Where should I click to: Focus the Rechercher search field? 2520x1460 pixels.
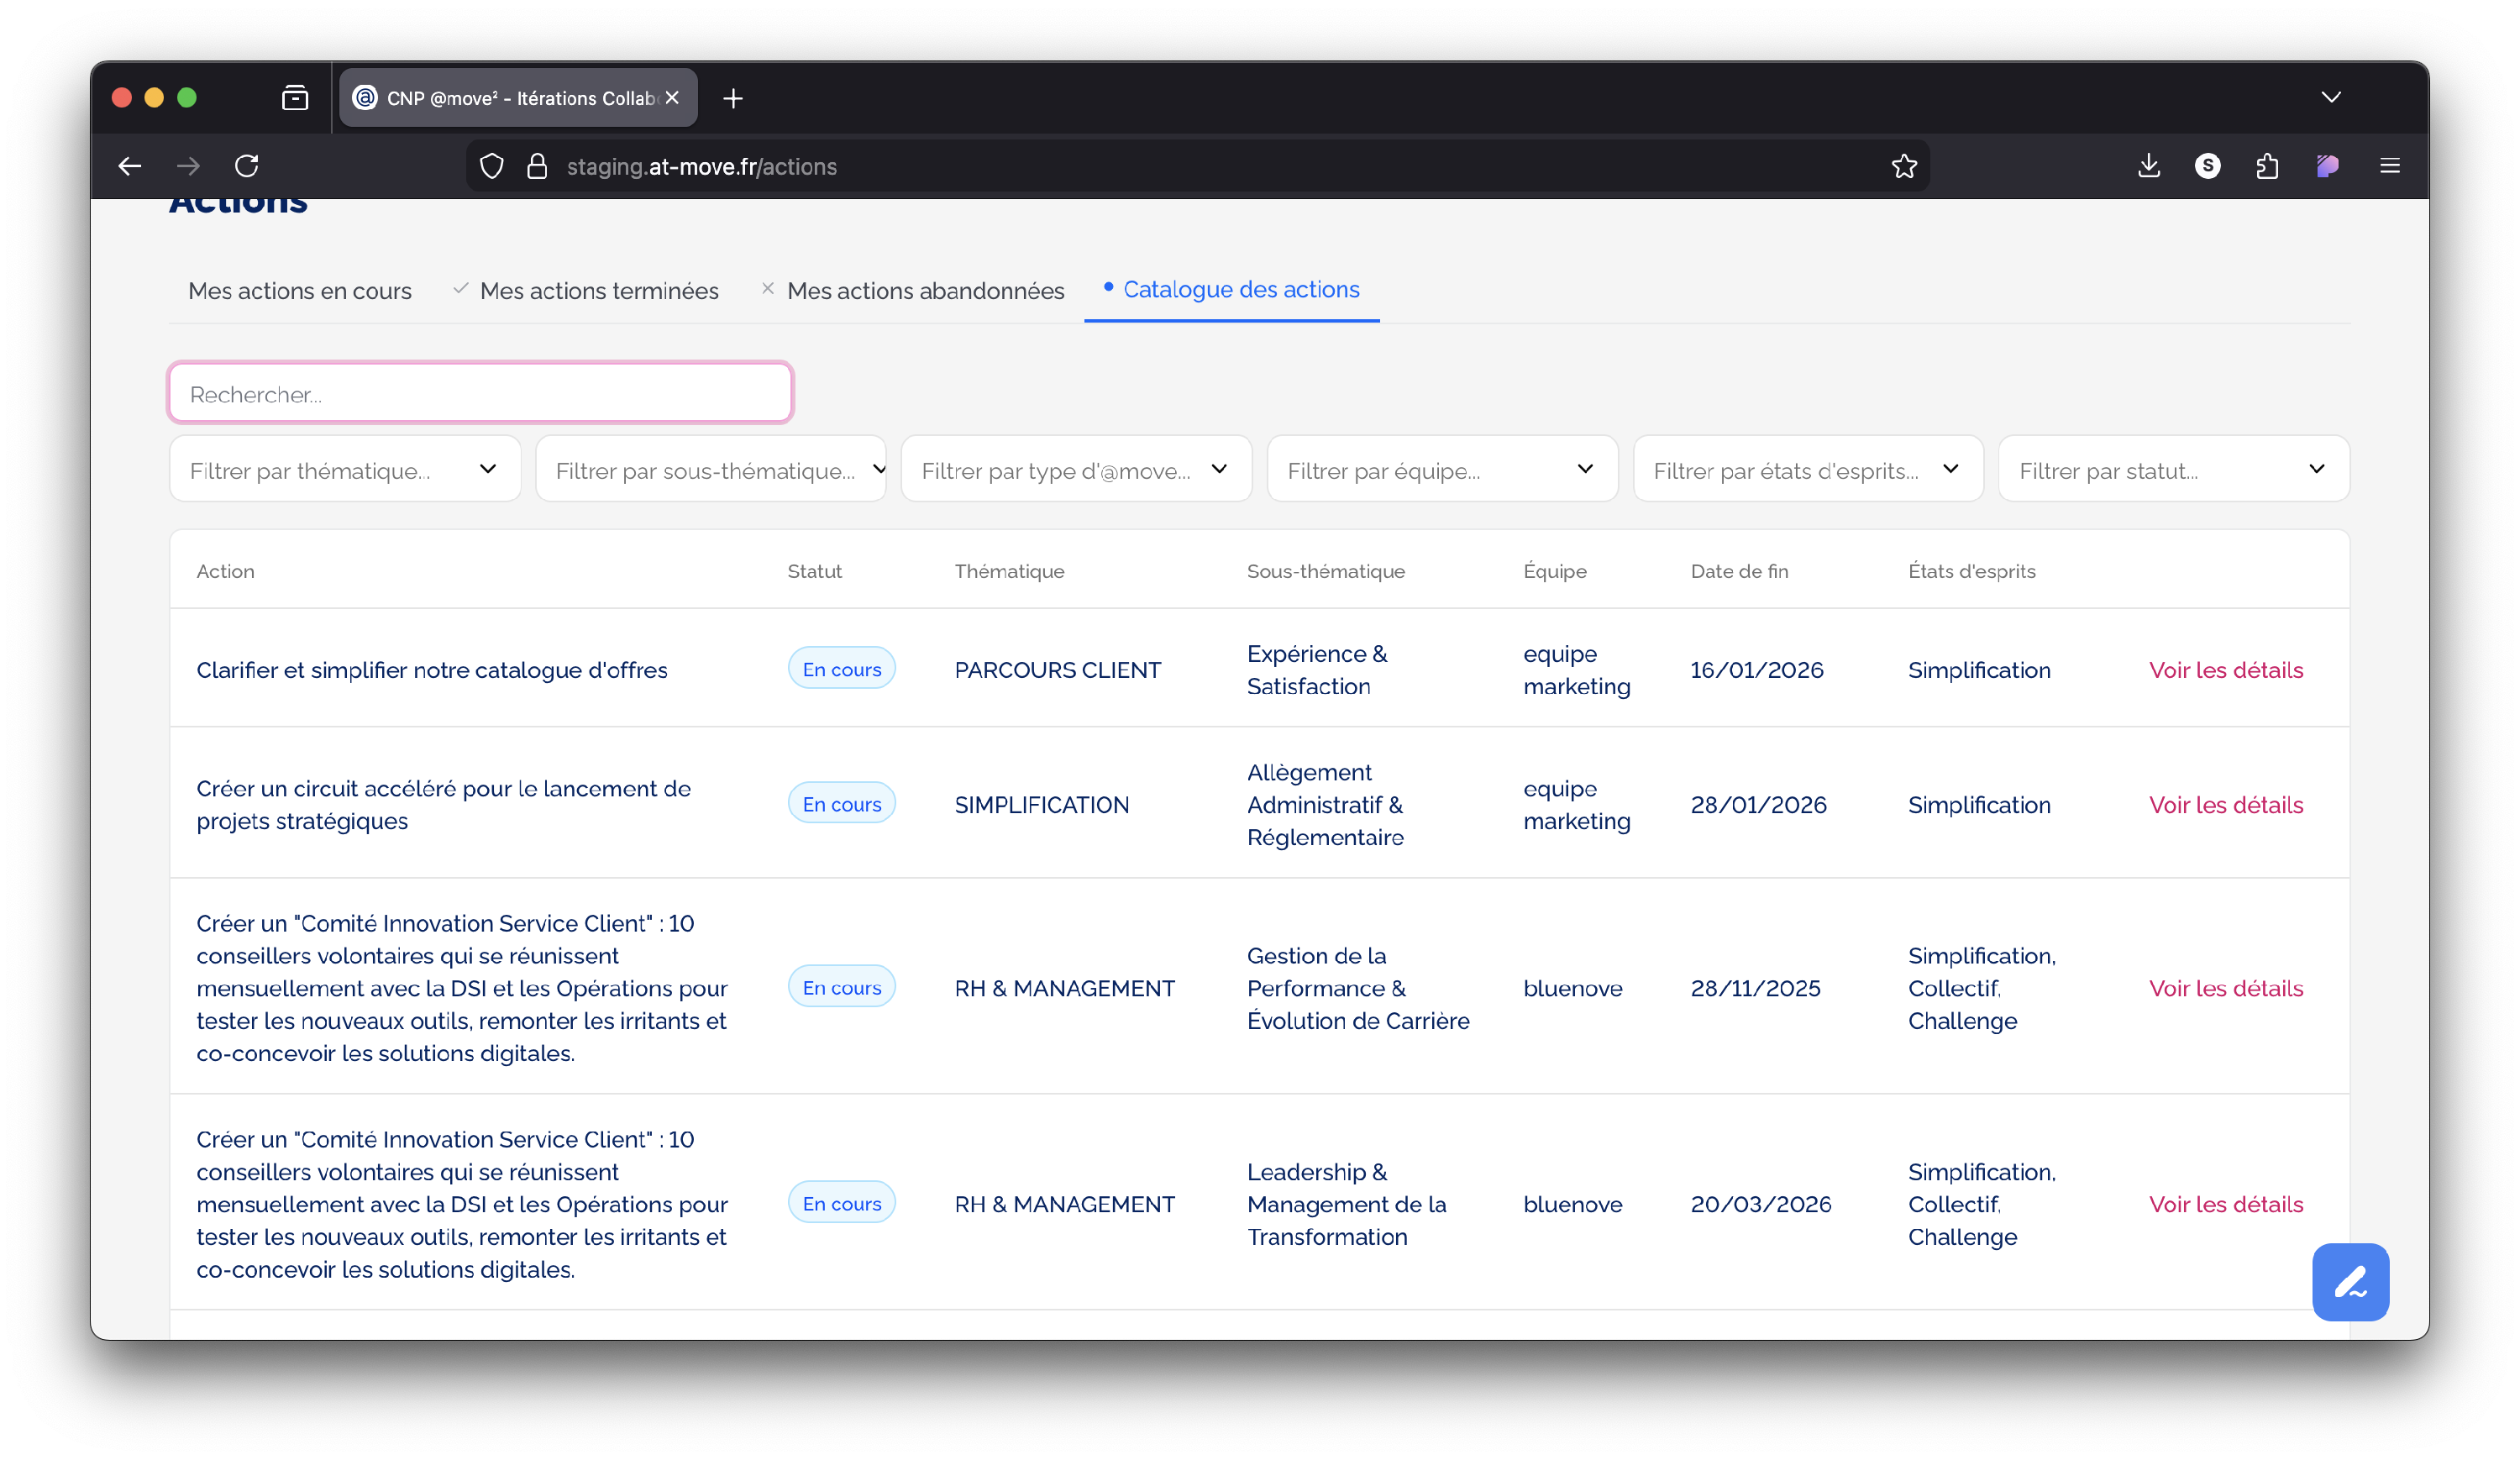[480, 394]
